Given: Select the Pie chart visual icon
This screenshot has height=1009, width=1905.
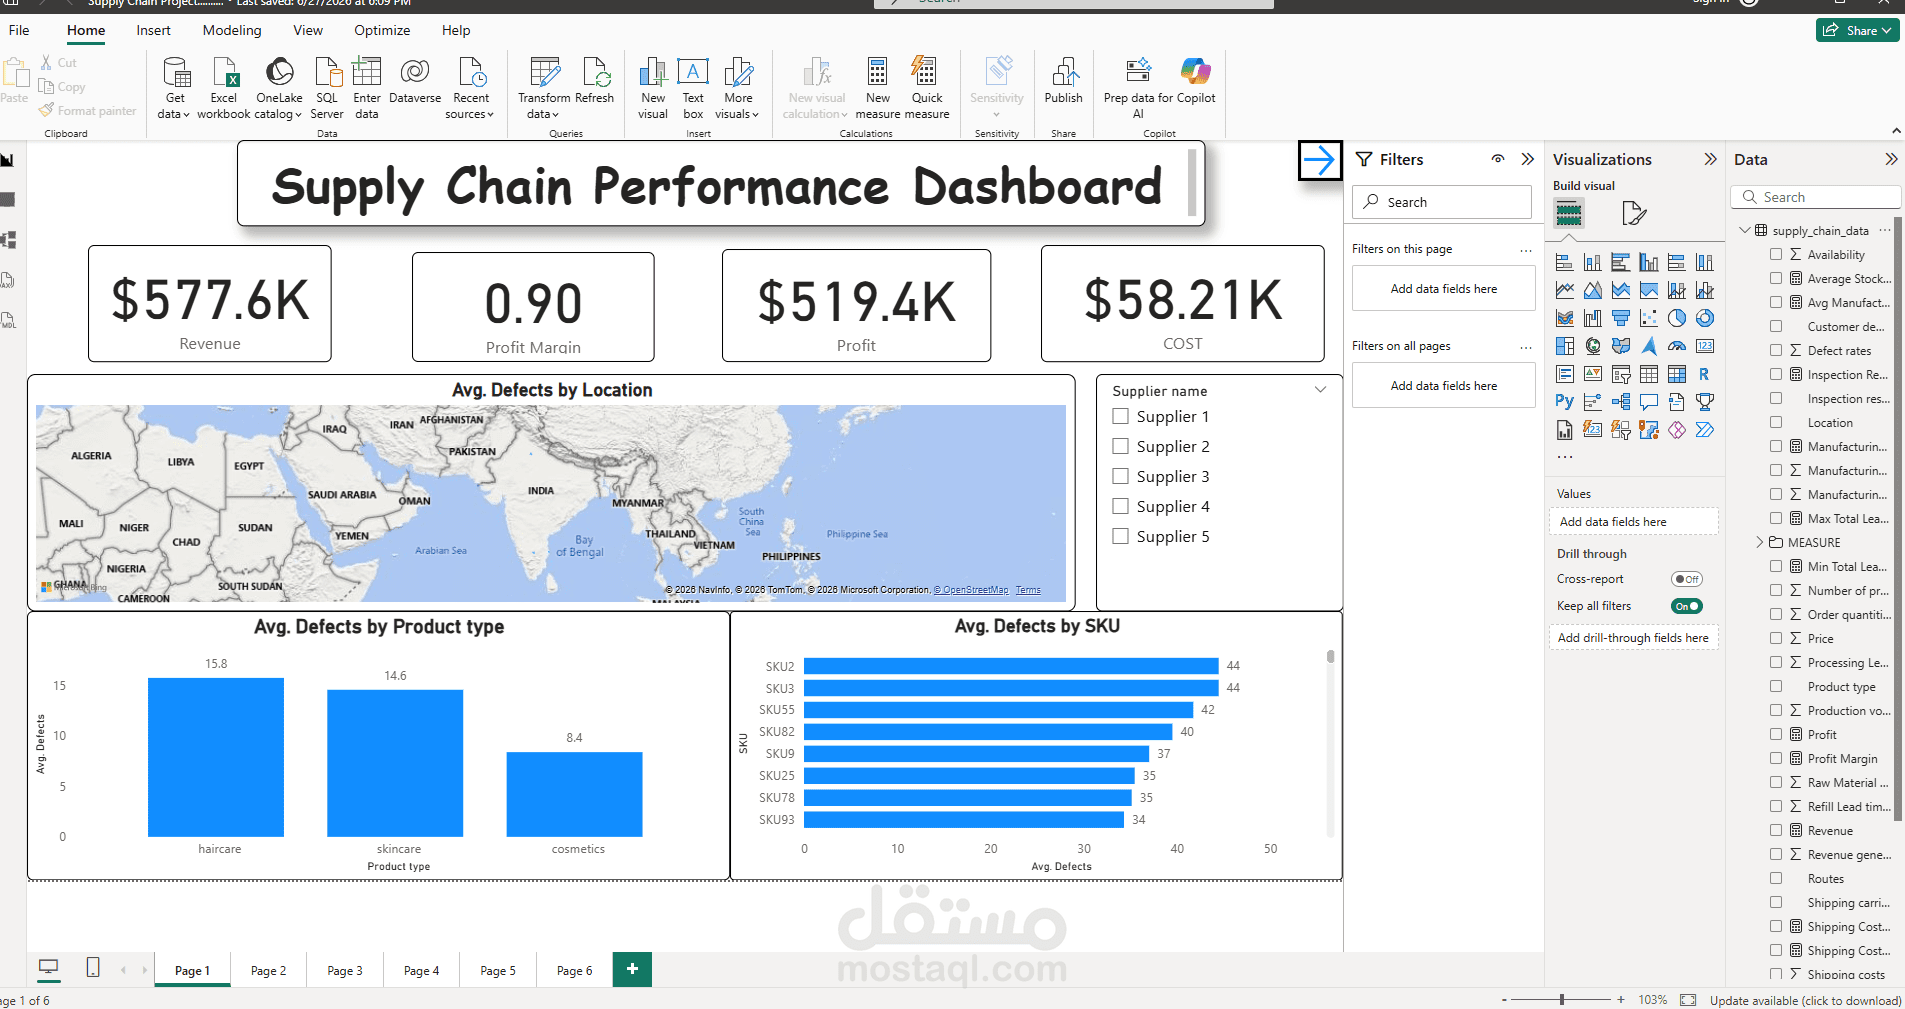Looking at the screenshot, I should (1677, 318).
